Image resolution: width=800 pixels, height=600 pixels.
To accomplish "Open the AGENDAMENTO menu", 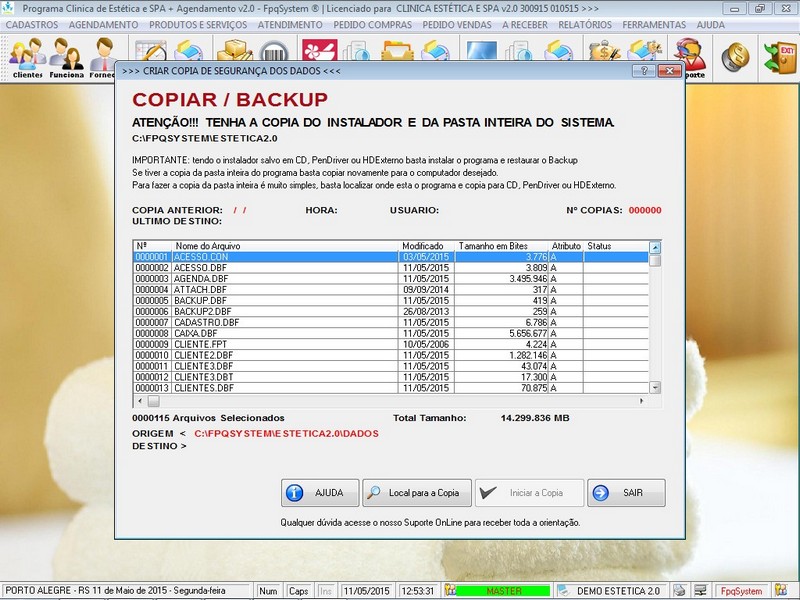I will 104,24.
